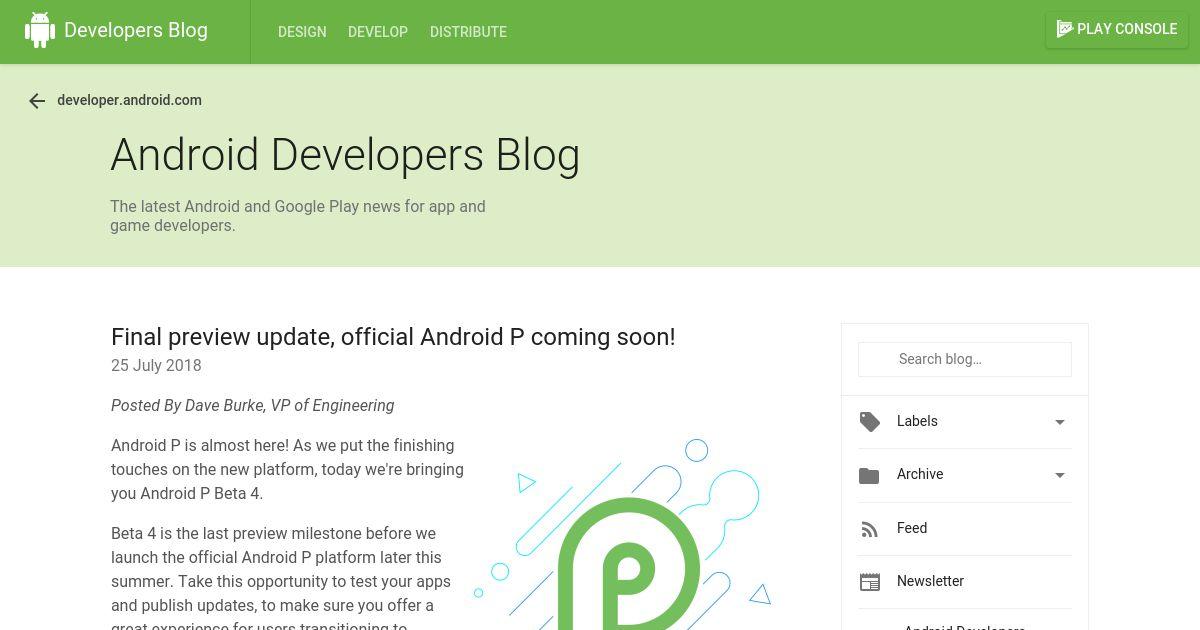Viewport: 1200px width, 630px height.
Task: Expand the Labels dropdown arrow
Action: coord(1060,422)
